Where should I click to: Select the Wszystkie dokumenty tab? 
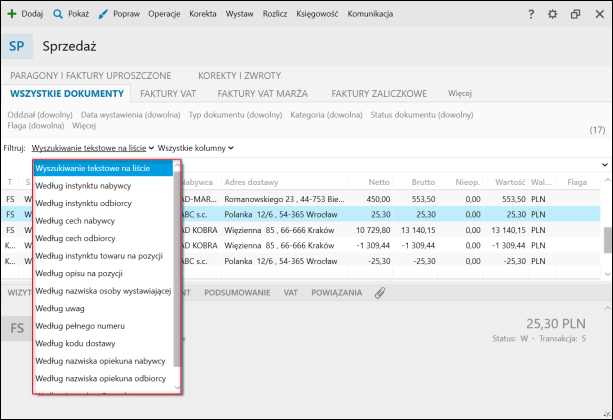click(x=67, y=93)
